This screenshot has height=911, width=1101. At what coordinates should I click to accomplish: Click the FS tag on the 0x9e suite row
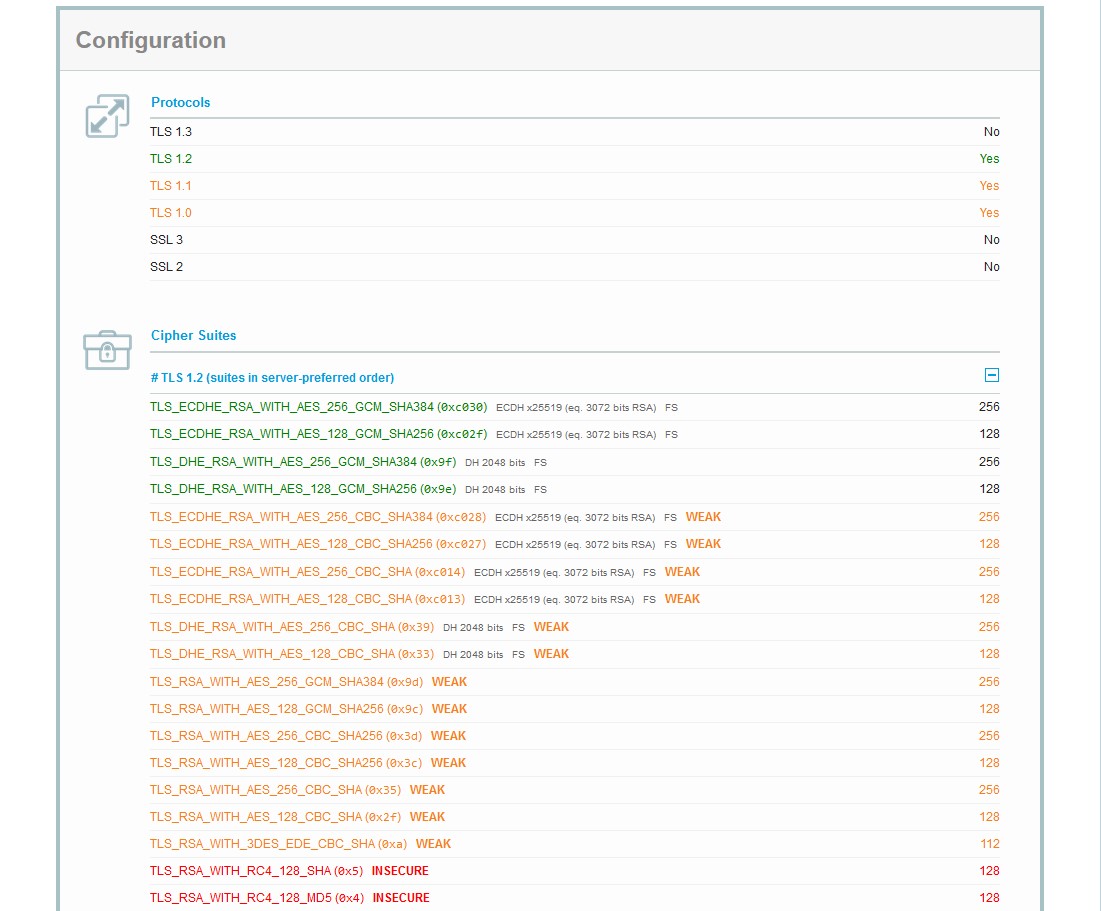540,490
